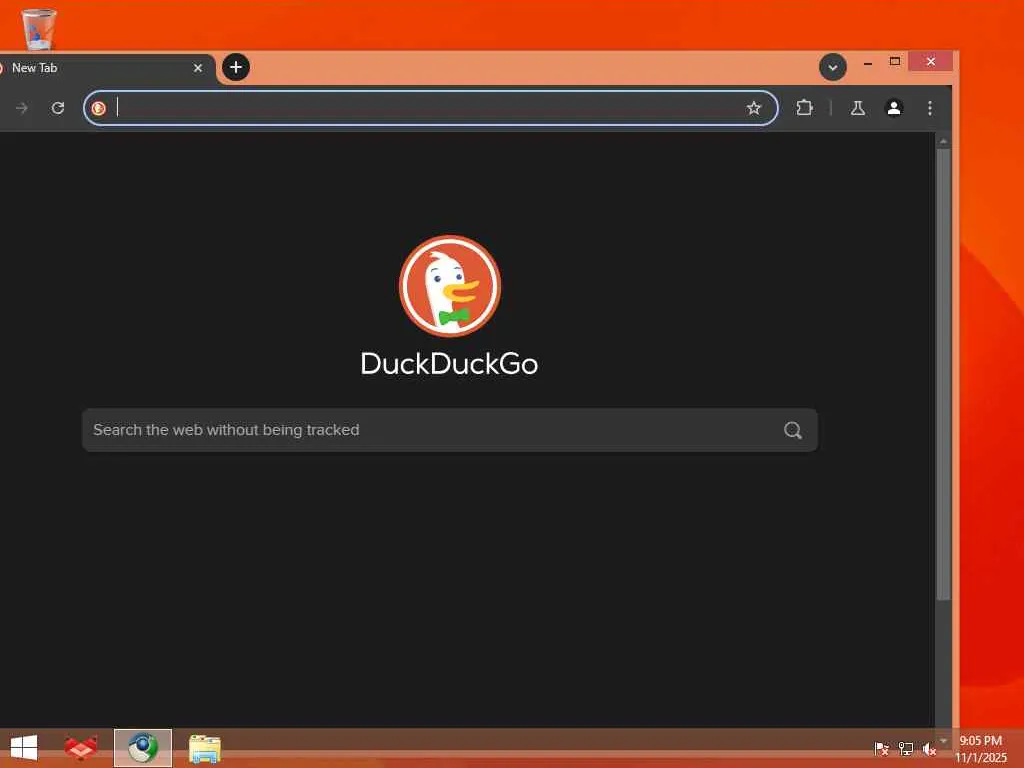Focus the browser address bar field
1024x768 pixels.
[430, 108]
